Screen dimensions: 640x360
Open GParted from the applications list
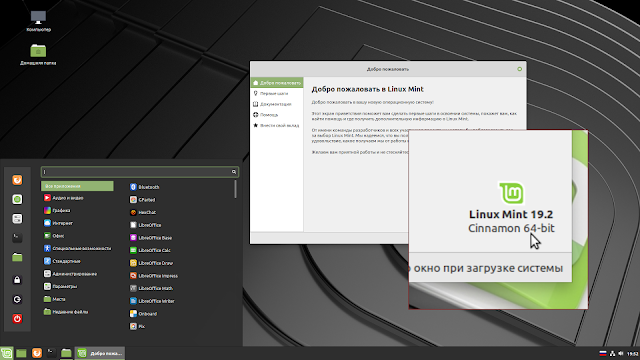(x=142, y=200)
